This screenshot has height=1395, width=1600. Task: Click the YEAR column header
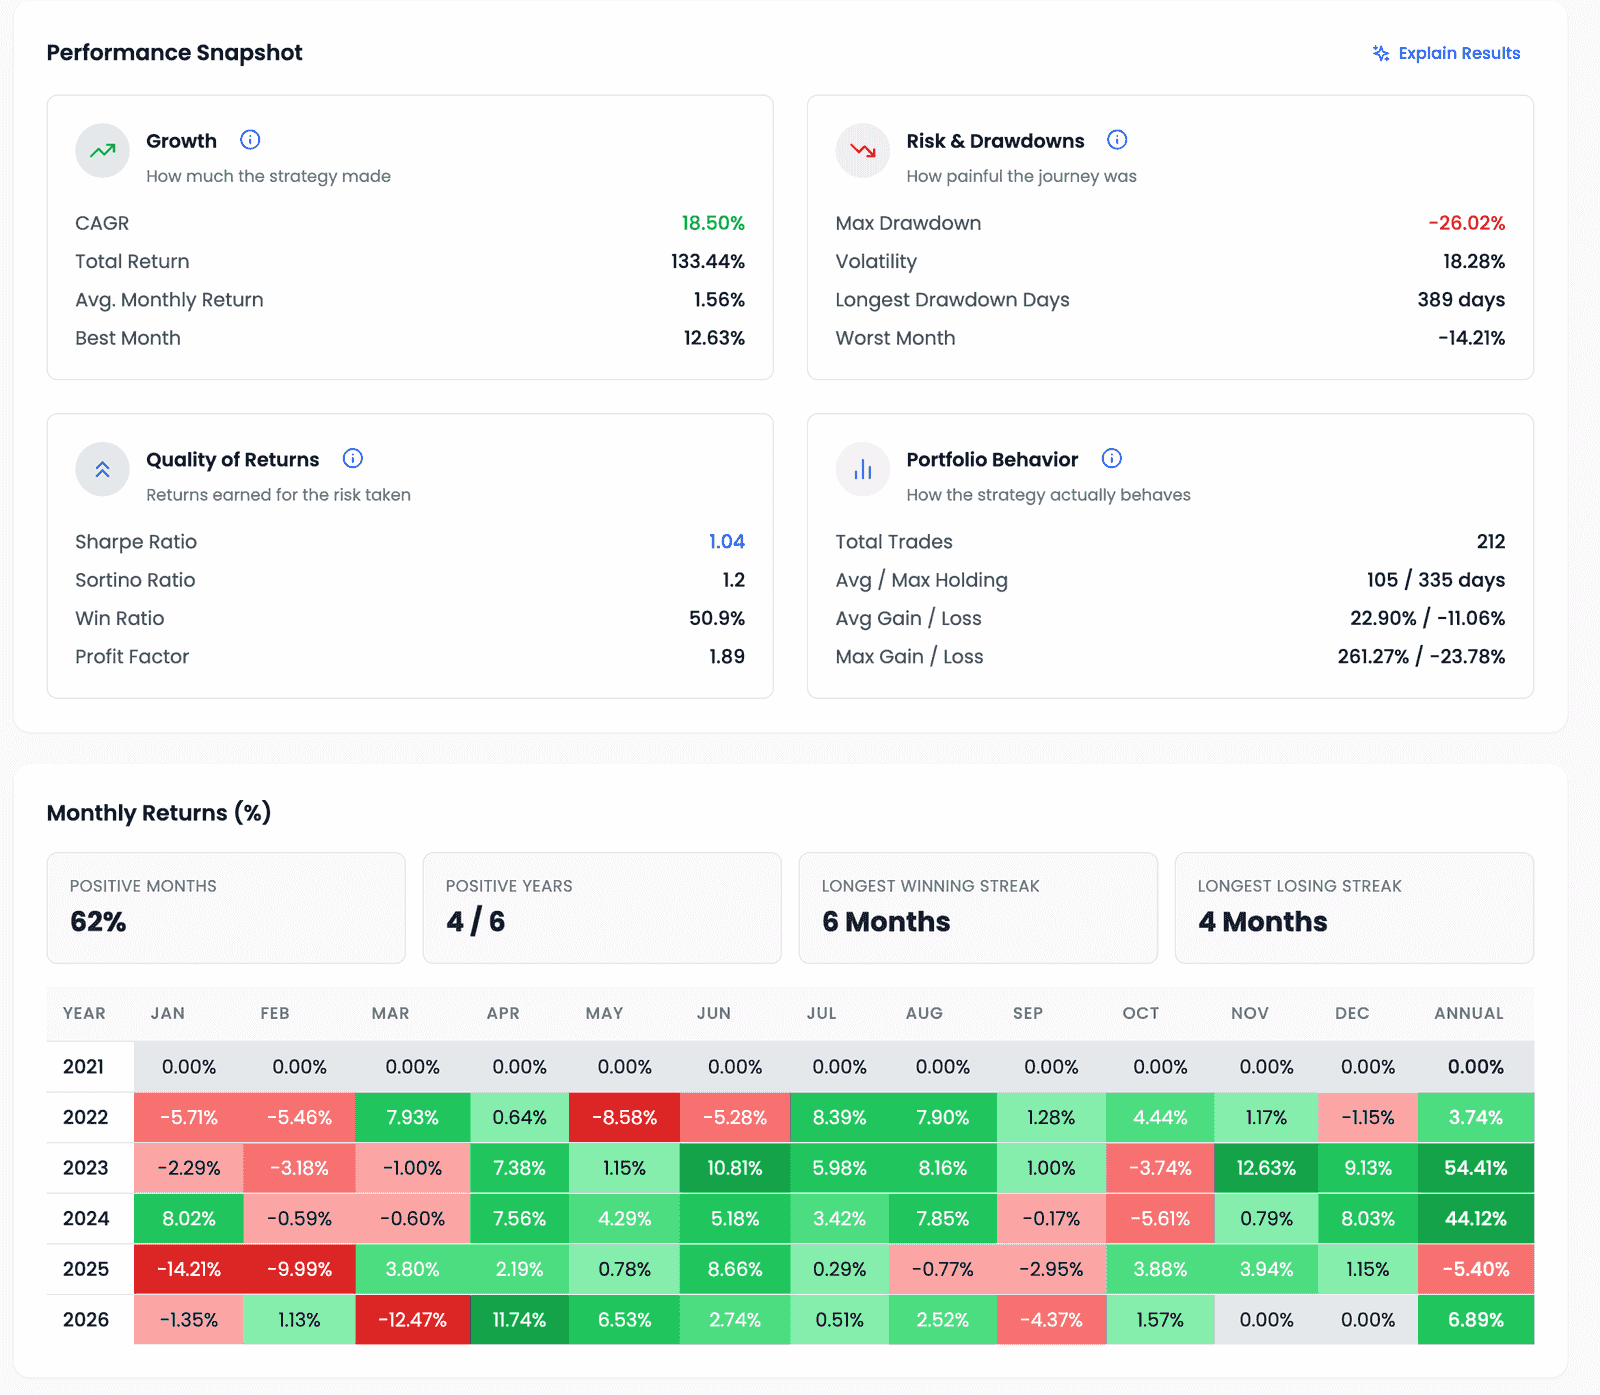[84, 1013]
